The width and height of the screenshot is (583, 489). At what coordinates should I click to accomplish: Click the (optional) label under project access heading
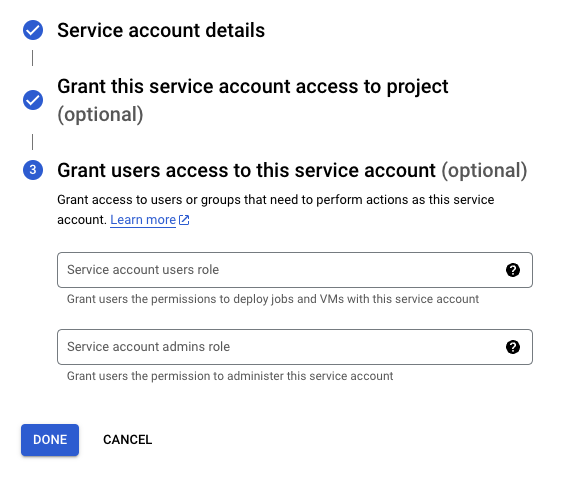tap(100, 115)
